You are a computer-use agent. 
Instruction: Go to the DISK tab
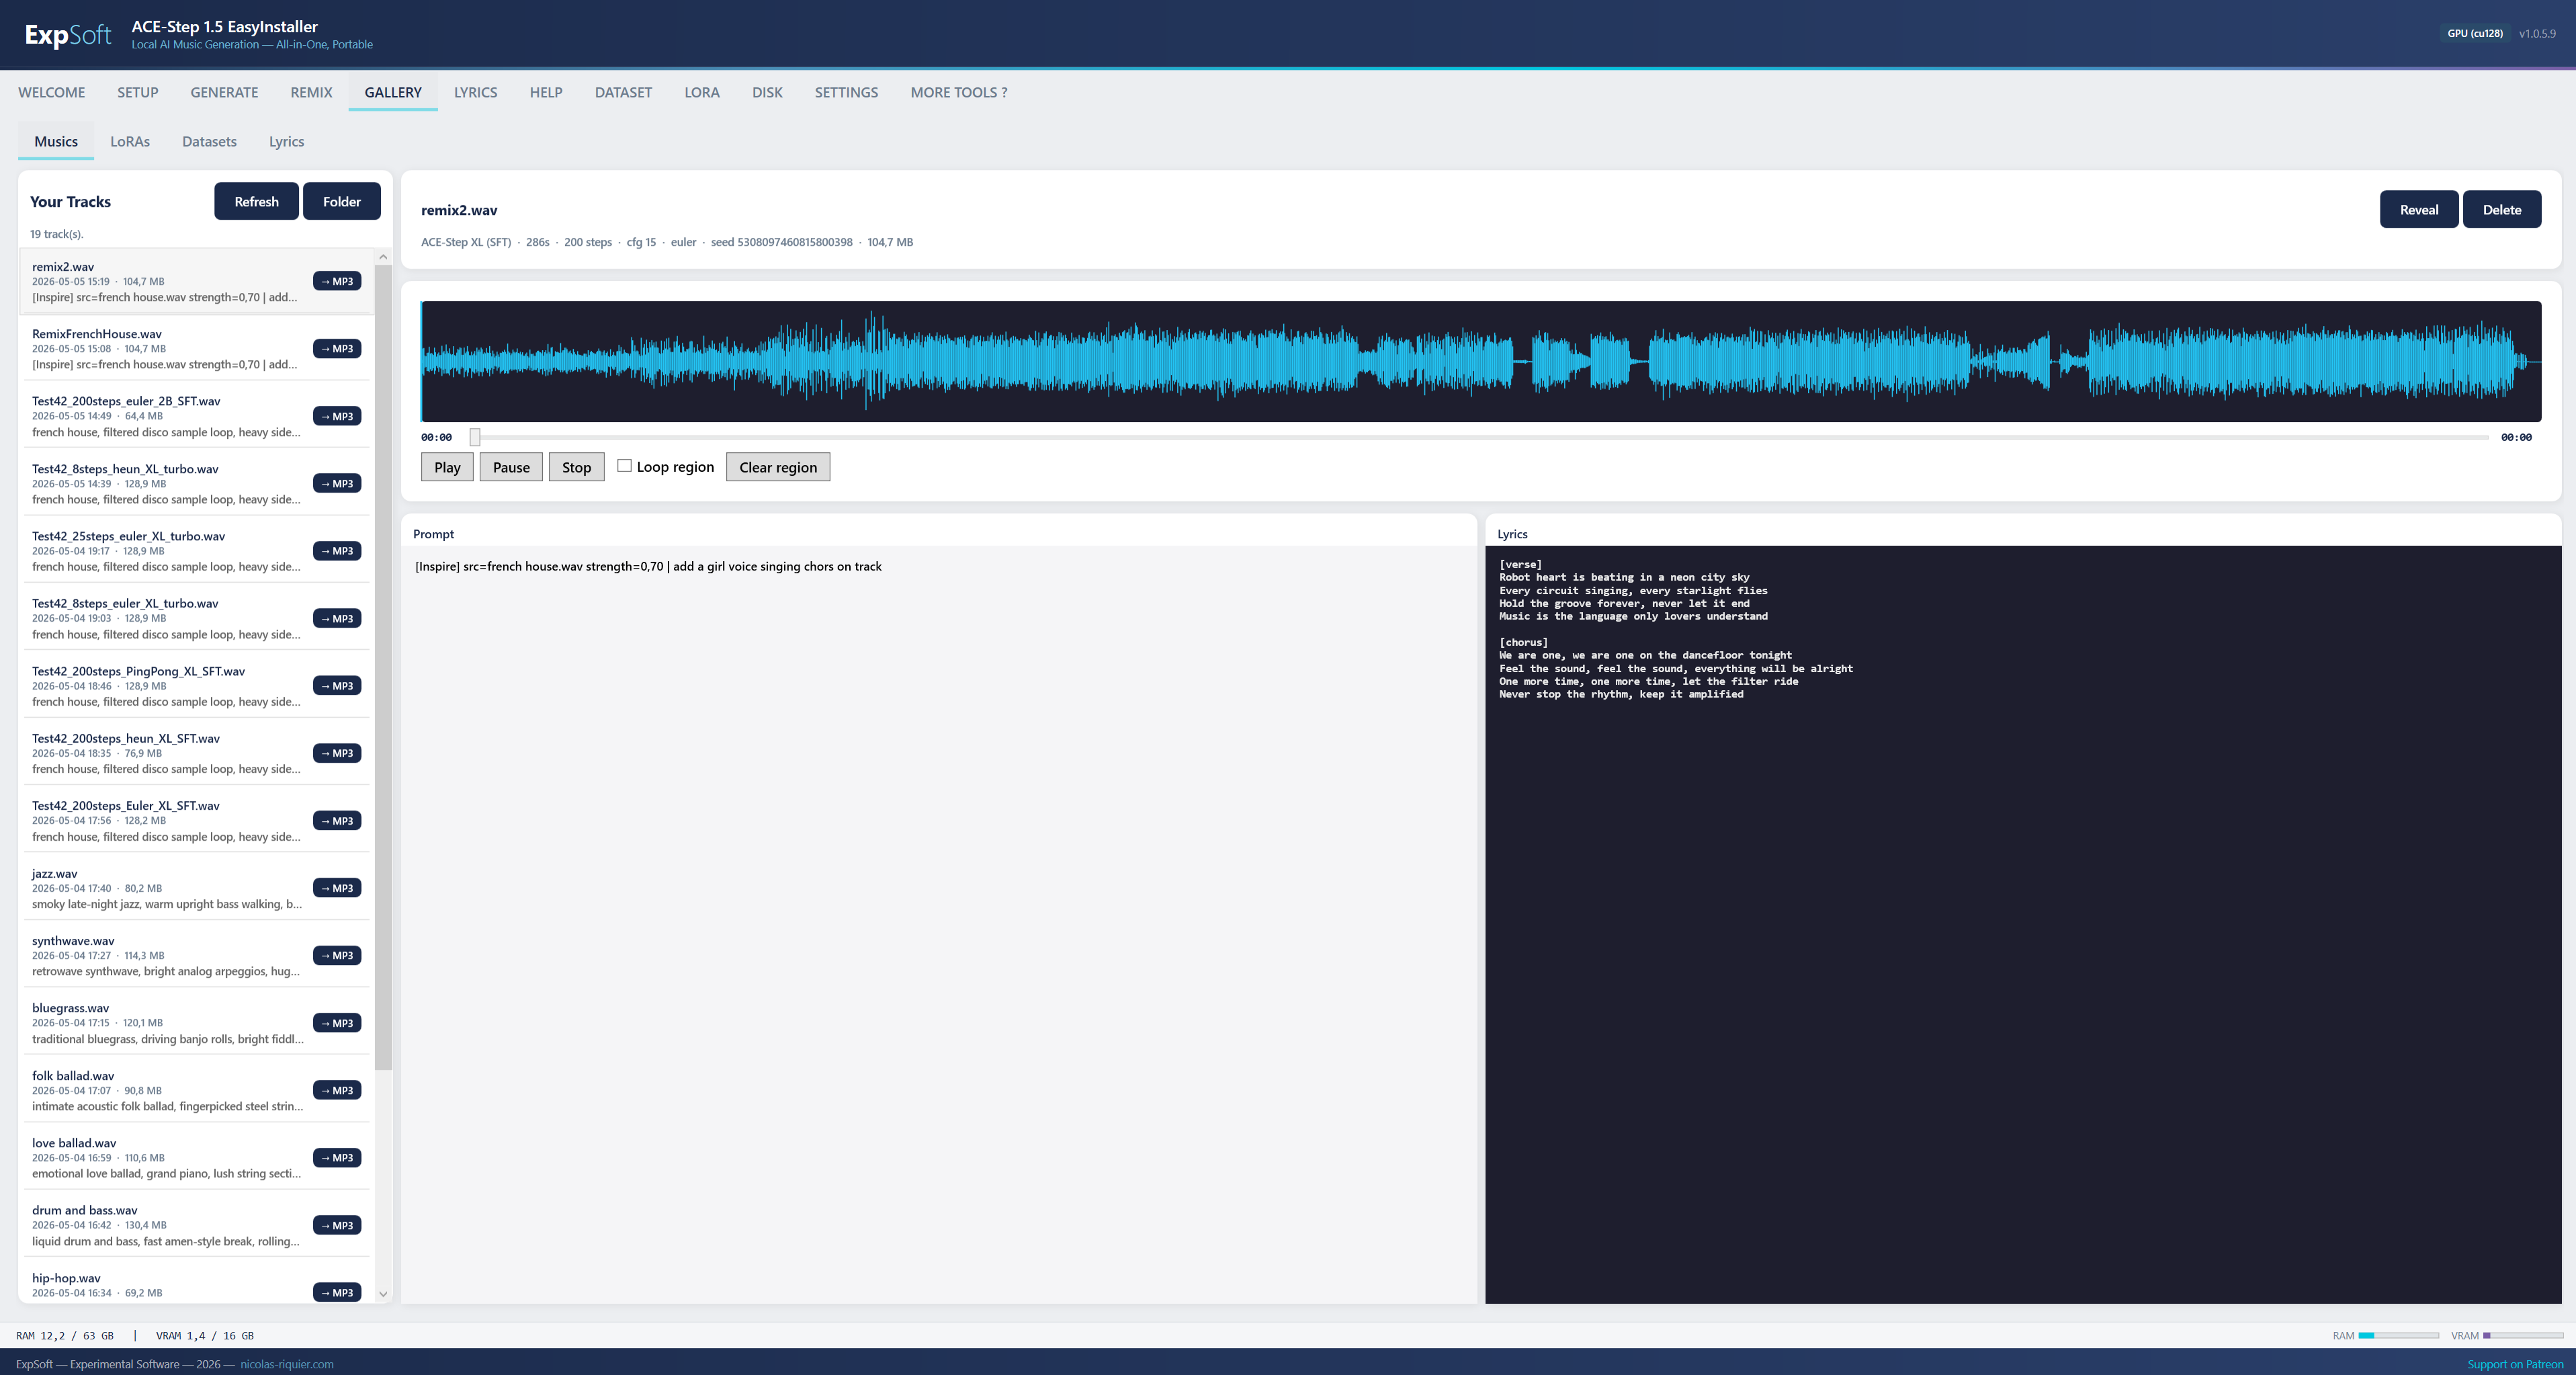tap(767, 92)
